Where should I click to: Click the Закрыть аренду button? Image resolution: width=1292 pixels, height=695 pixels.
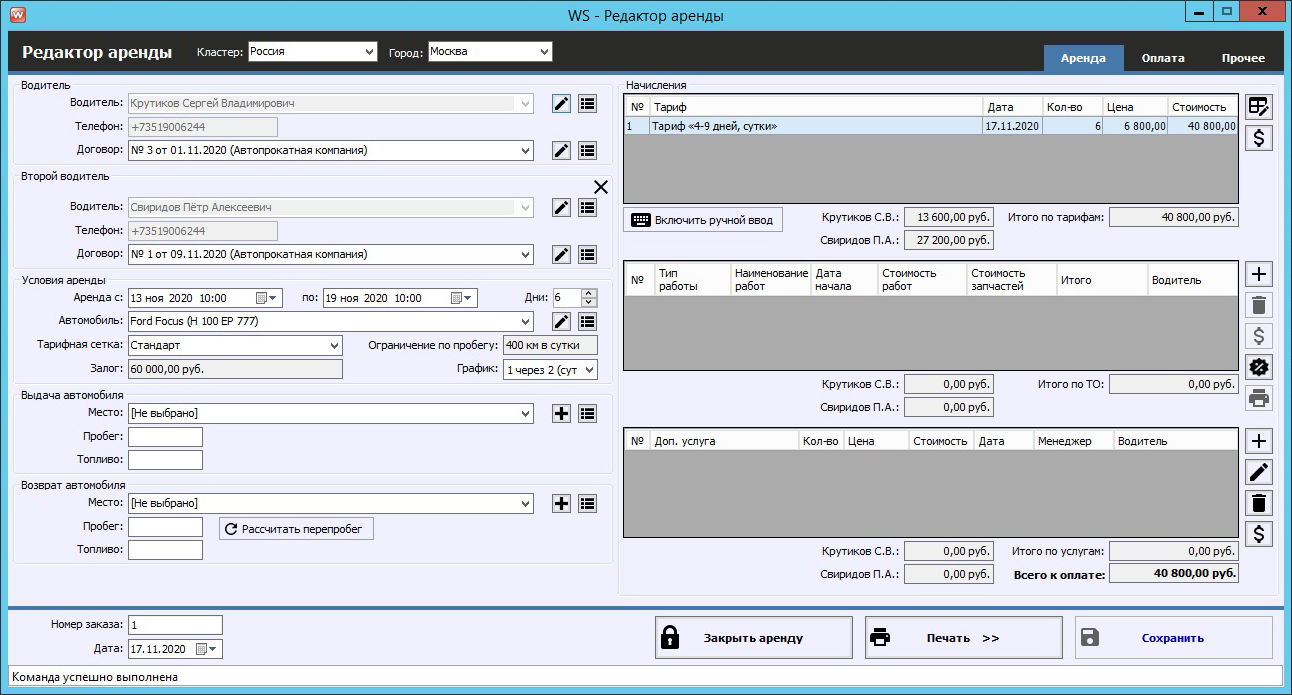754,638
